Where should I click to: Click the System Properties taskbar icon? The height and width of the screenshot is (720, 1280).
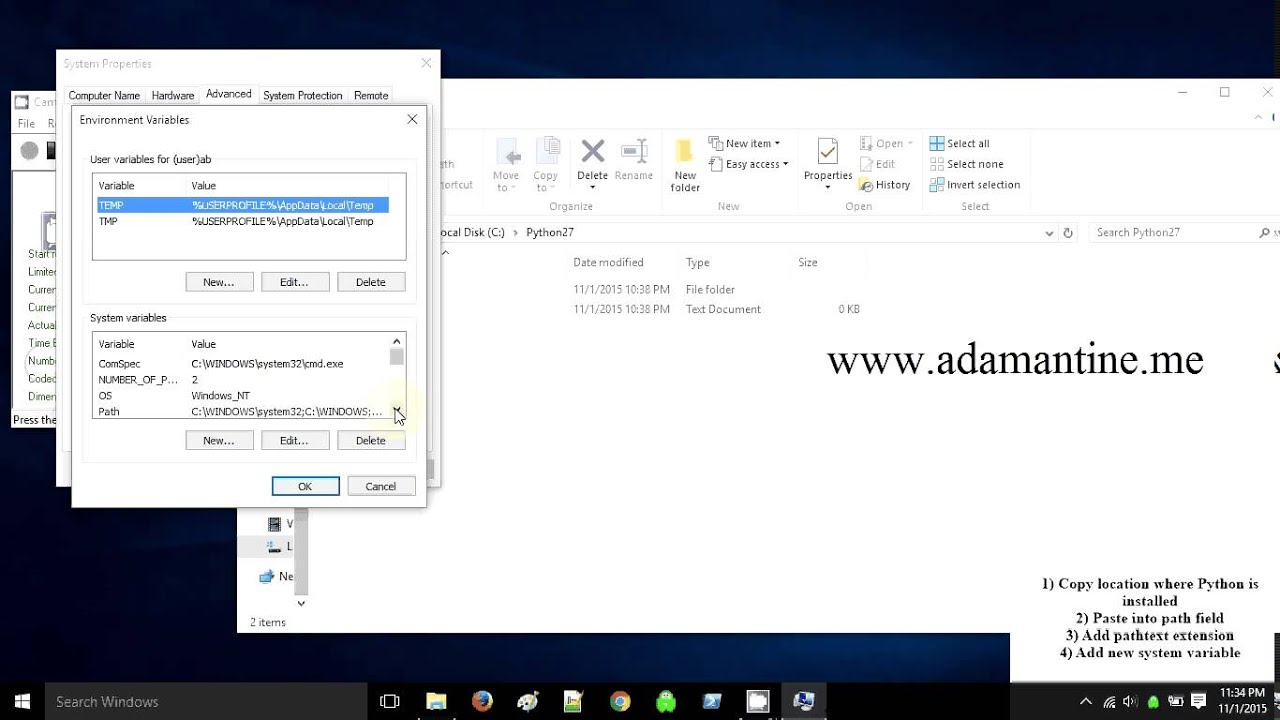(x=804, y=701)
